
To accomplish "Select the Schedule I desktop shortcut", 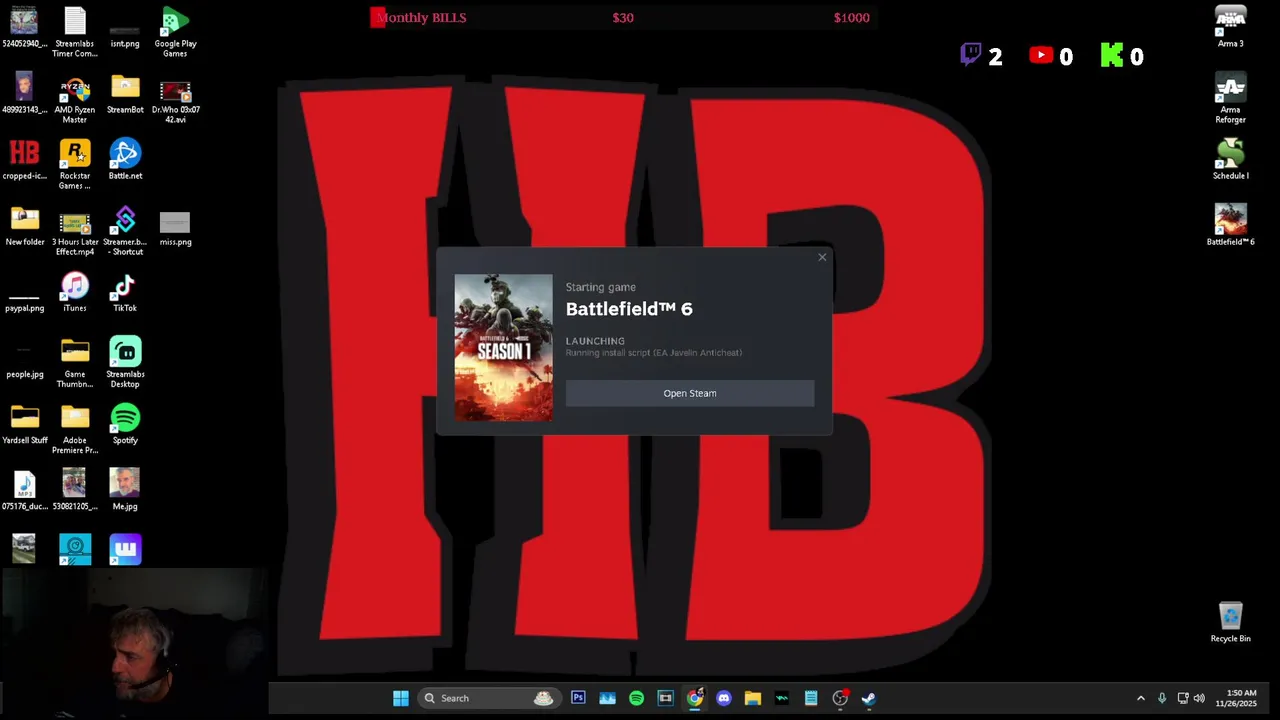I will click(1231, 160).
